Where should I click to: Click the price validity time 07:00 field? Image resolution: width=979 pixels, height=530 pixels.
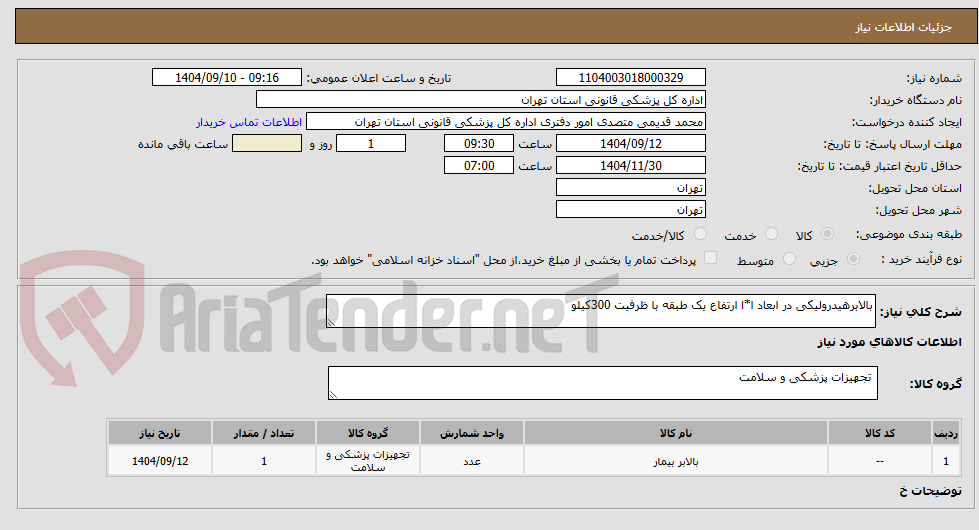pyautogui.click(x=479, y=165)
